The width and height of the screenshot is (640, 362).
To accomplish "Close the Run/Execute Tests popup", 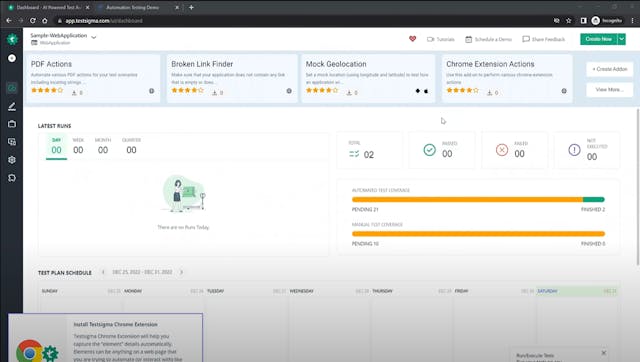I will coord(604,353).
